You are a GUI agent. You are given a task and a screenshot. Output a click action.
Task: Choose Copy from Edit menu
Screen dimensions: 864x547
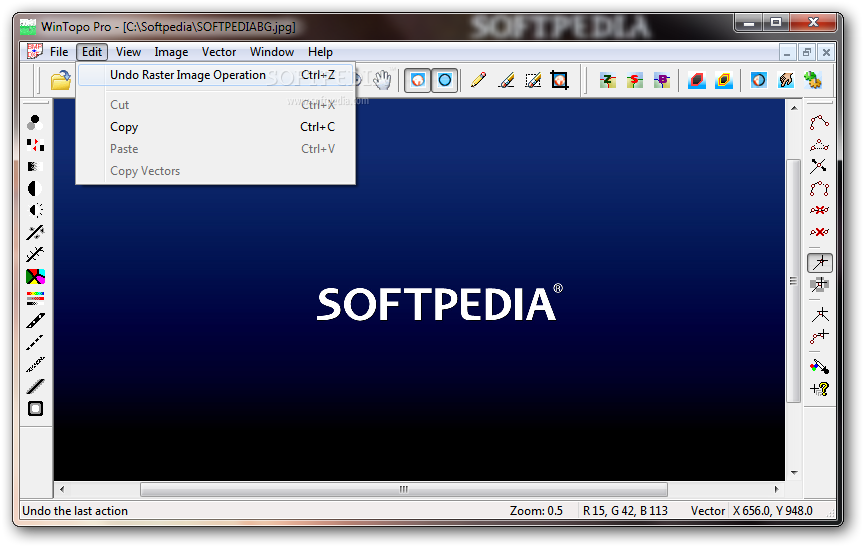click(215, 127)
